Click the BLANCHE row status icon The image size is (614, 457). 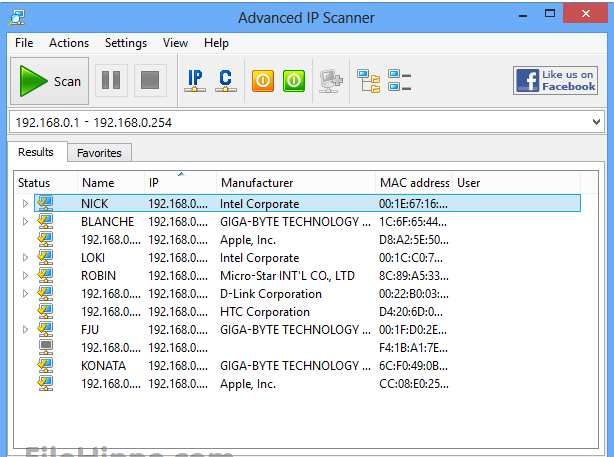pos(45,221)
